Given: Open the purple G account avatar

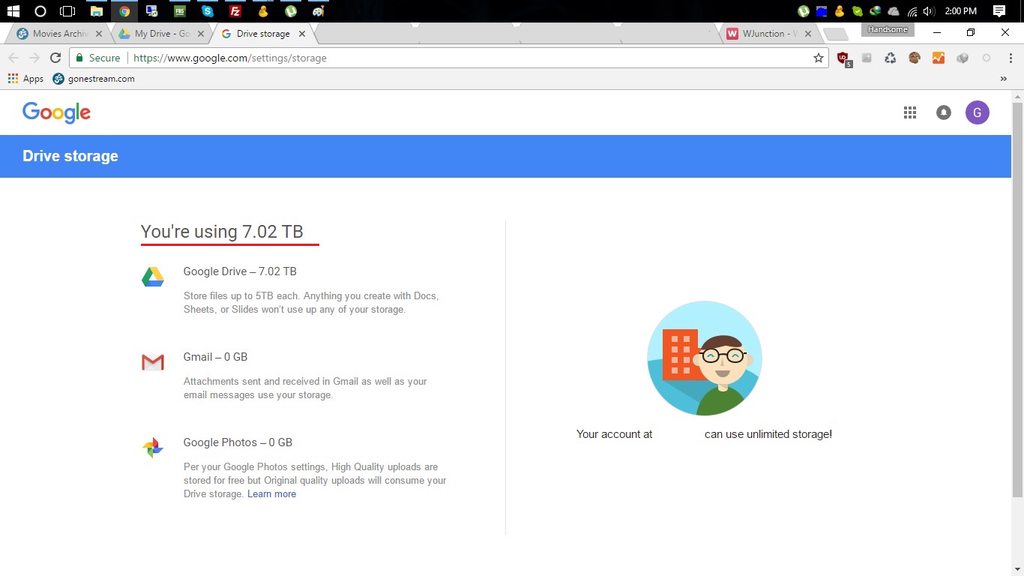Looking at the screenshot, I should click(x=977, y=113).
